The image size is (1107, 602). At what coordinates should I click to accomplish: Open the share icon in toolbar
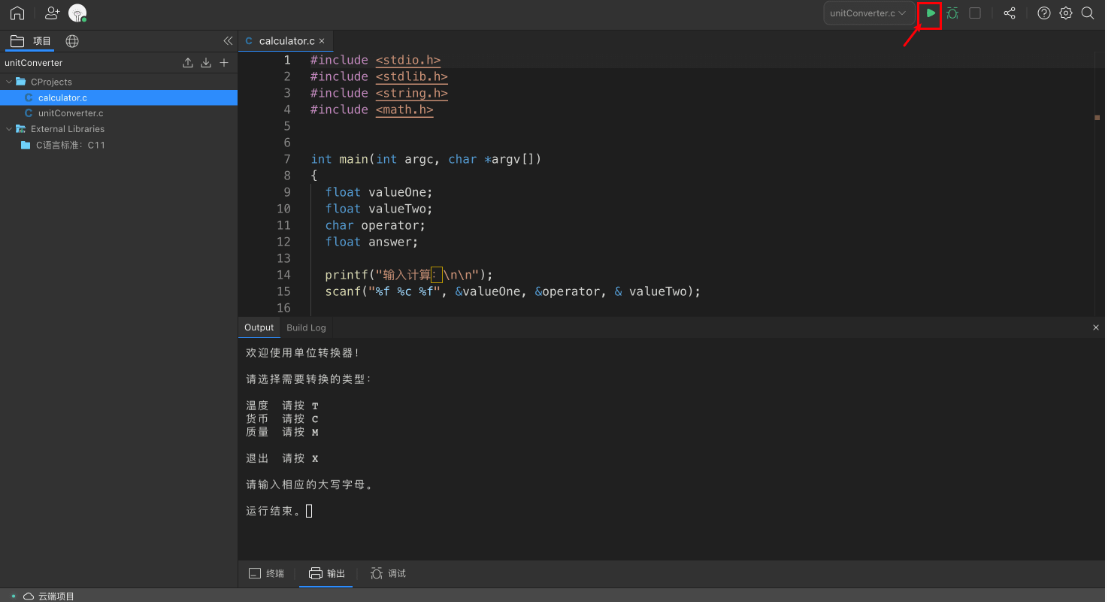click(1010, 13)
